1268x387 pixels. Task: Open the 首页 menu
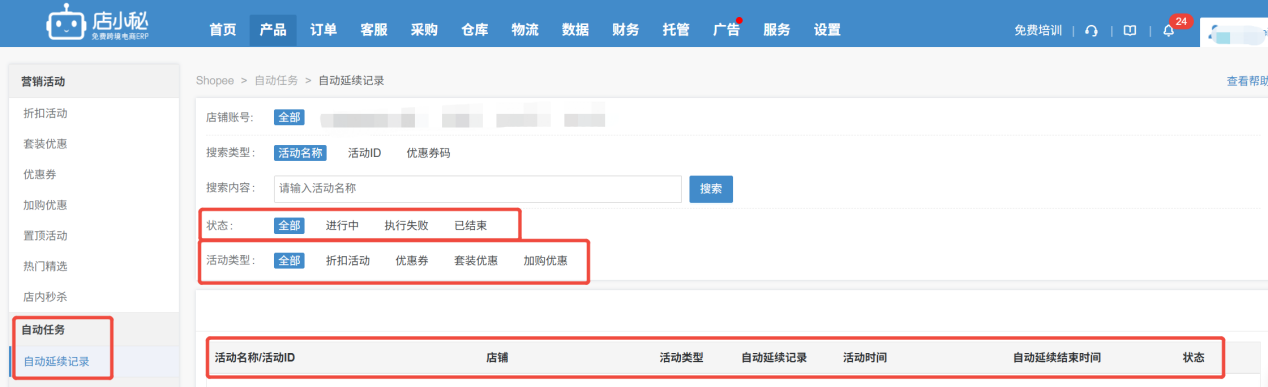click(x=223, y=30)
